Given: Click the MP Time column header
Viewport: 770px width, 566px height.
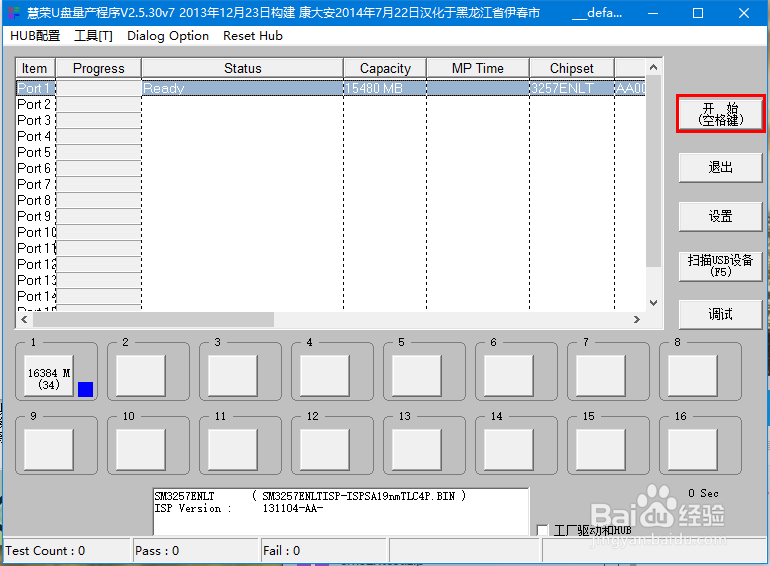Looking at the screenshot, I should 478,68.
